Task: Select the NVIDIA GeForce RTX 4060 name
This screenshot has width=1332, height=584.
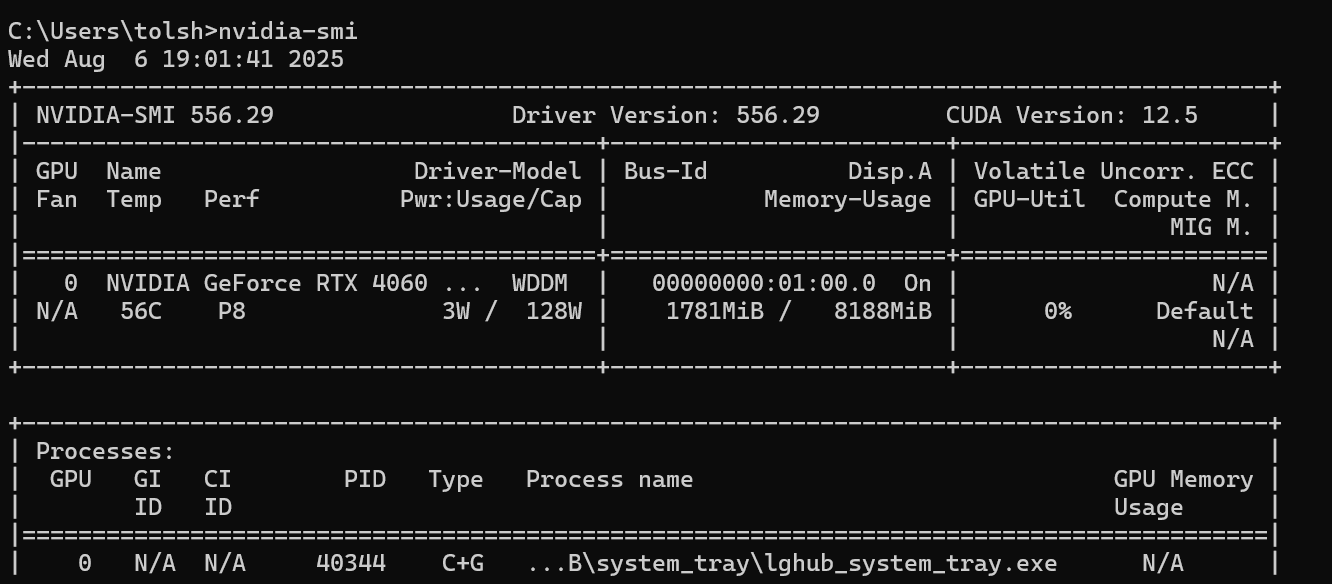Action: click(x=267, y=283)
